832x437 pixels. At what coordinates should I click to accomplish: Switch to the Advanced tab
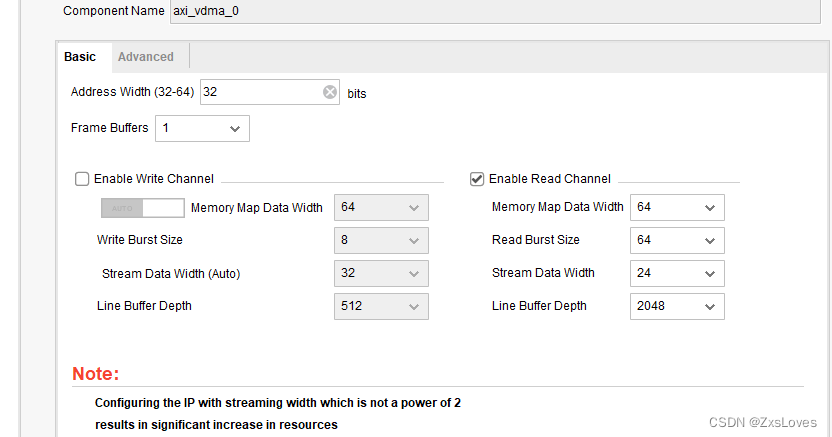click(x=146, y=57)
